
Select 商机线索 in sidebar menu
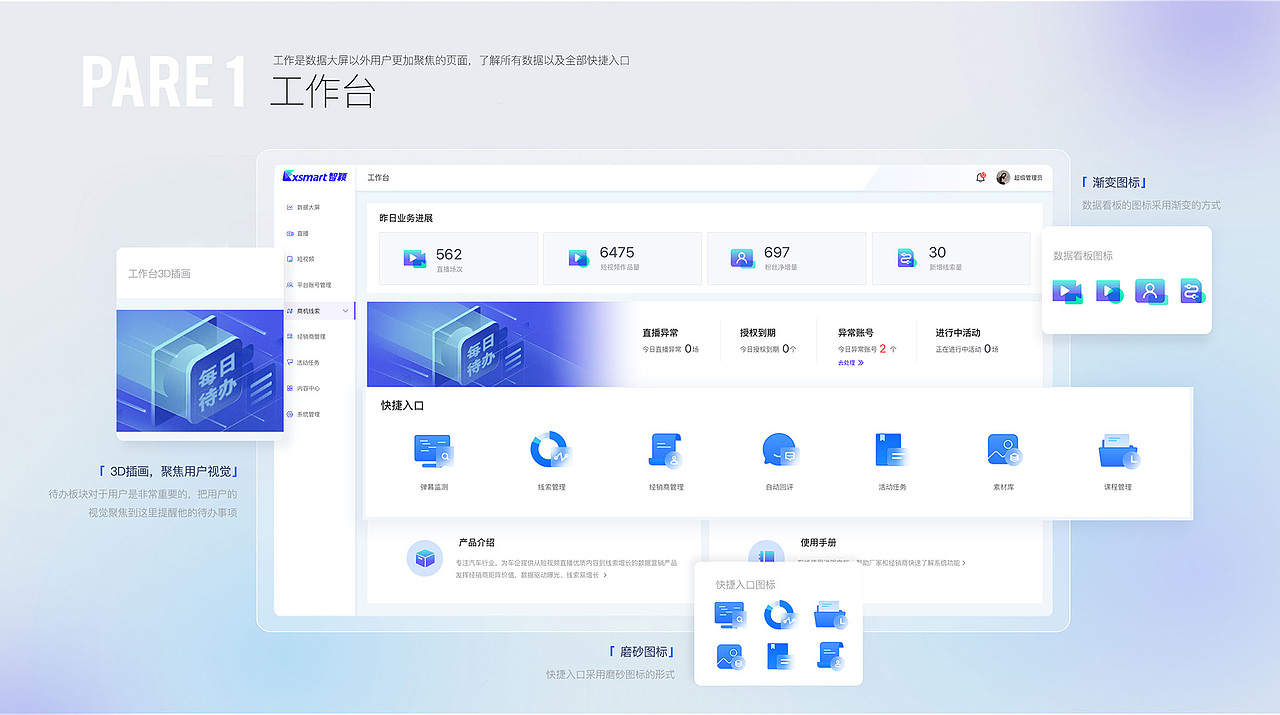315,311
